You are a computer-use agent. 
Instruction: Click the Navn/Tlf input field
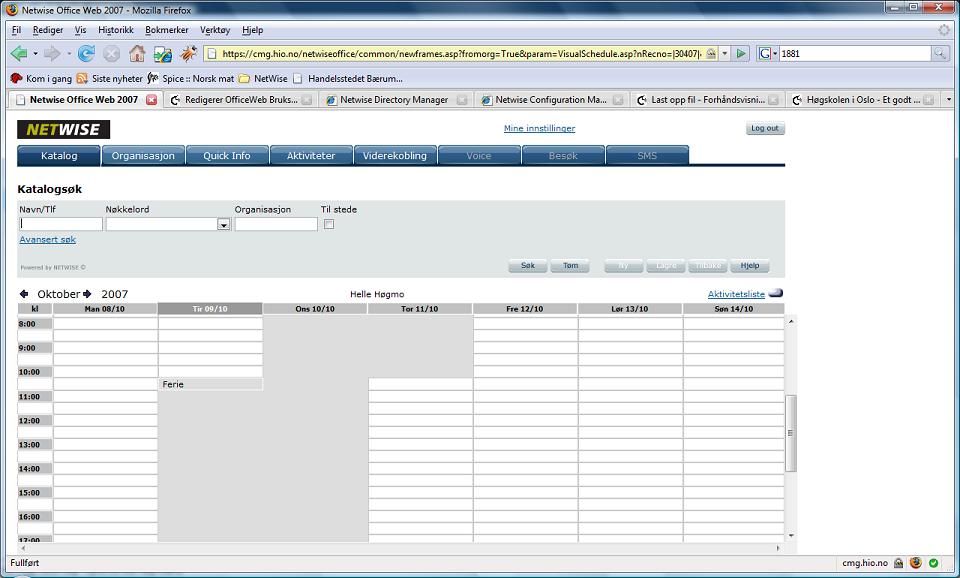61,224
